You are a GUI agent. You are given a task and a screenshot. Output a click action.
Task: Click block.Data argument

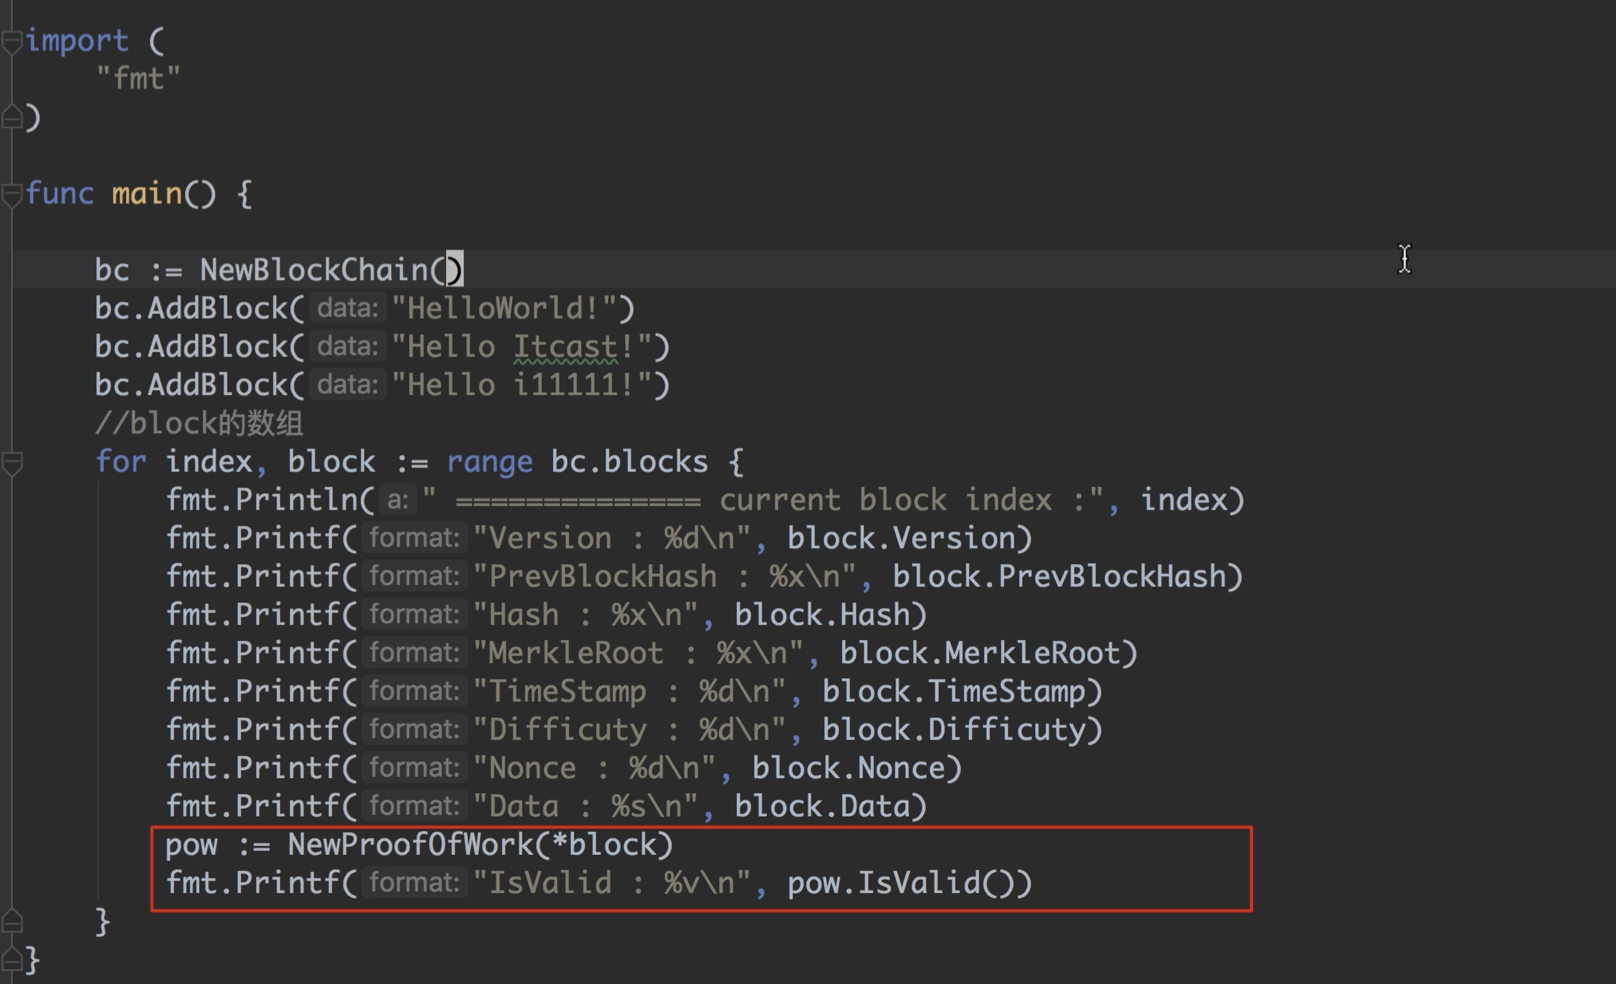point(822,806)
